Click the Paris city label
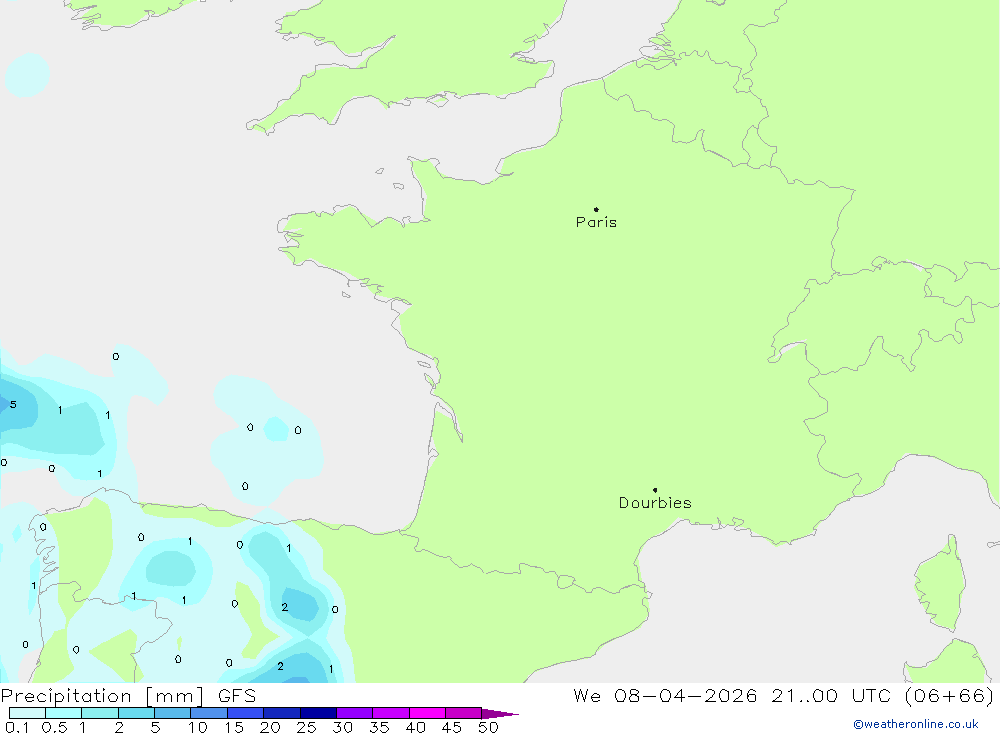Viewport: 1000px width, 733px height. click(x=596, y=222)
